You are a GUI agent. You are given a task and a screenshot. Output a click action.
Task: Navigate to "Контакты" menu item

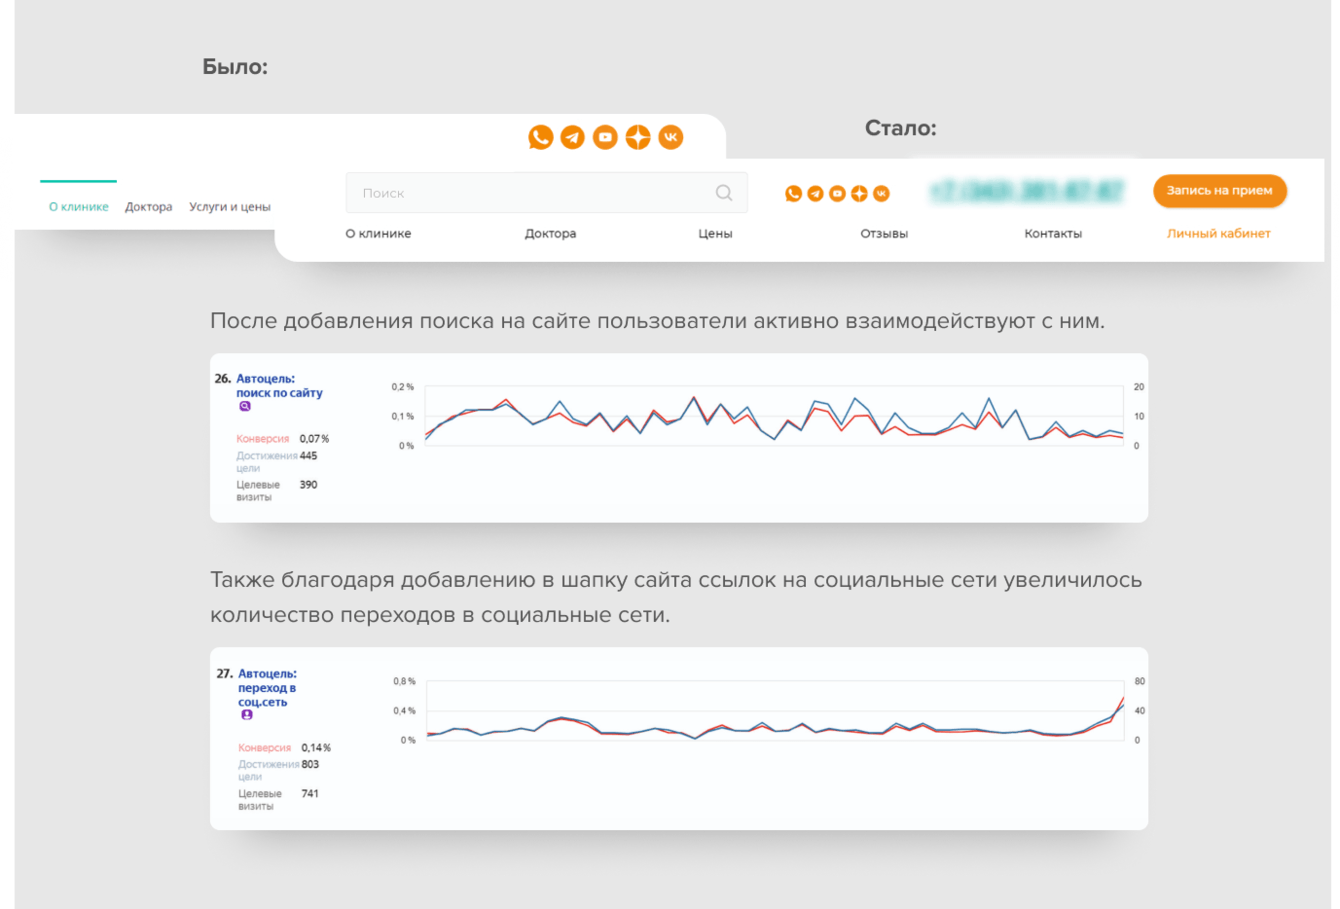[x=1053, y=234]
